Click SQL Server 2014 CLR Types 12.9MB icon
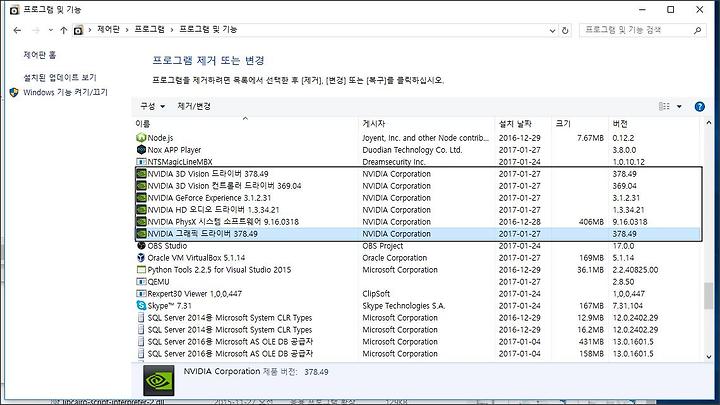 pos(141,317)
